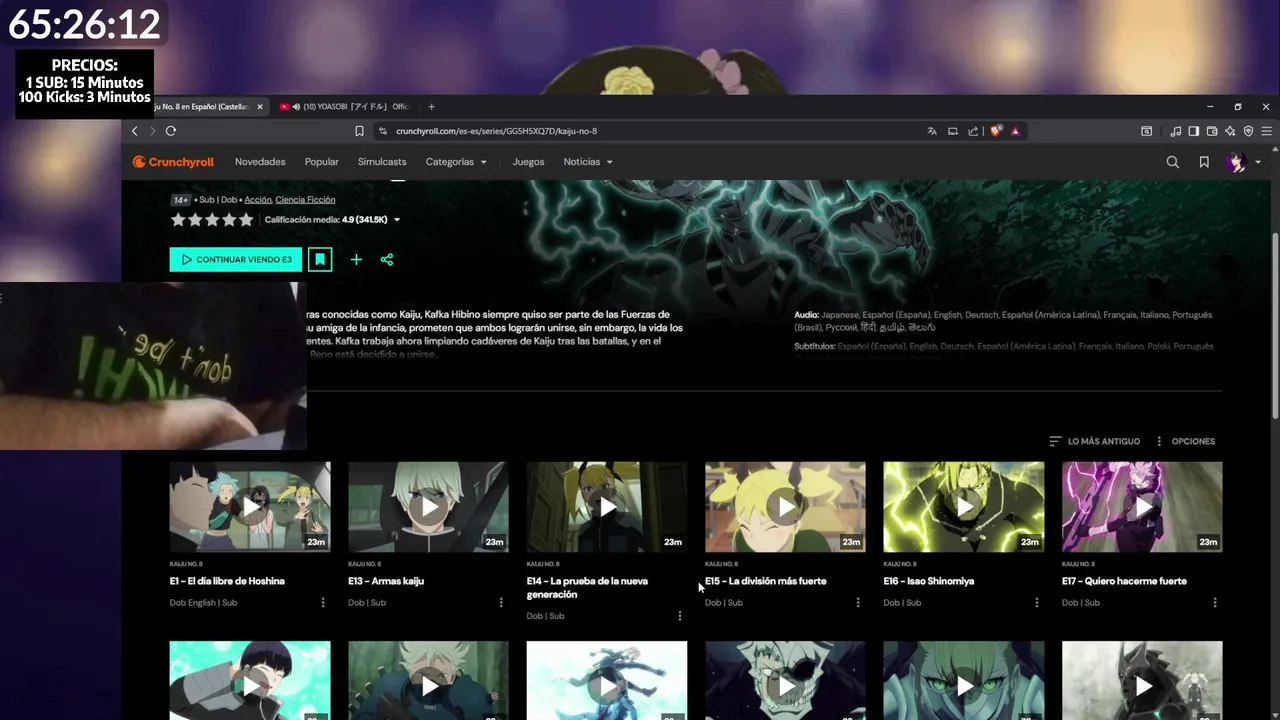Open Crunchyroll search magnifier icon
Screen dimensions: 1280x720
[1173, 162]
